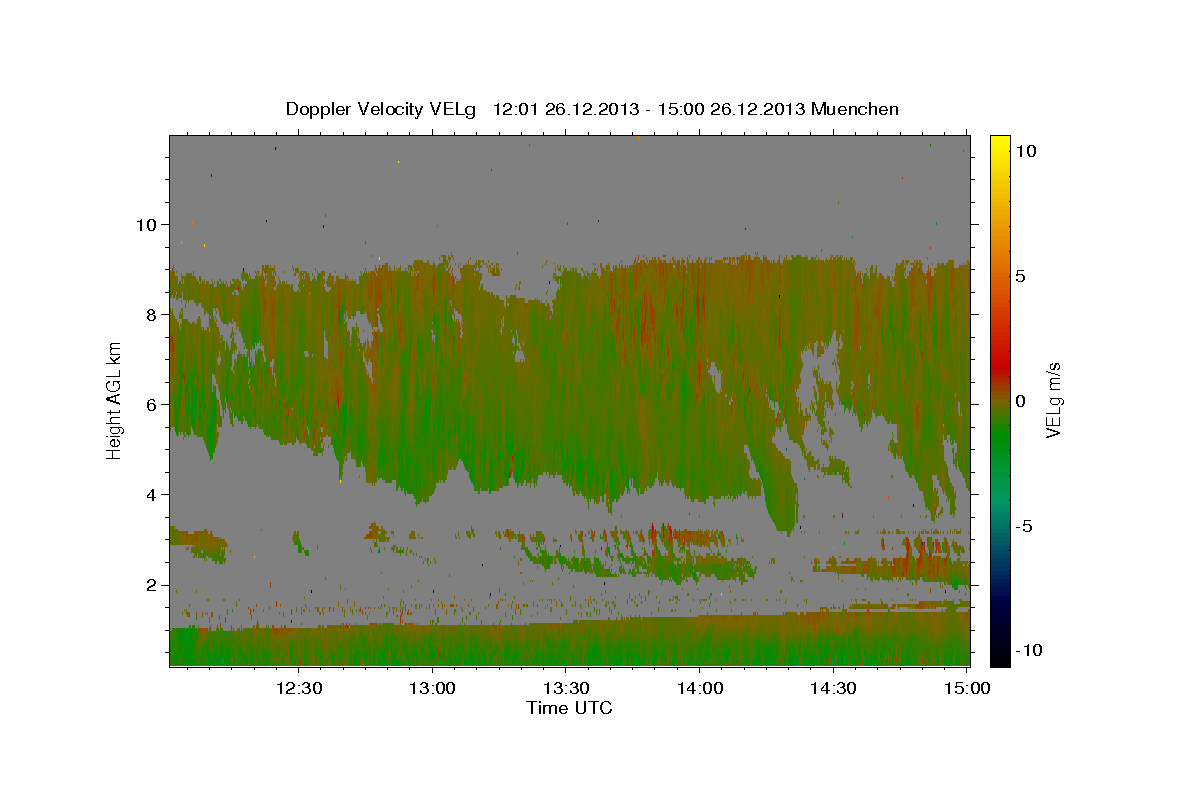Pick the yellow top of the colorbar

click(999, 145)
